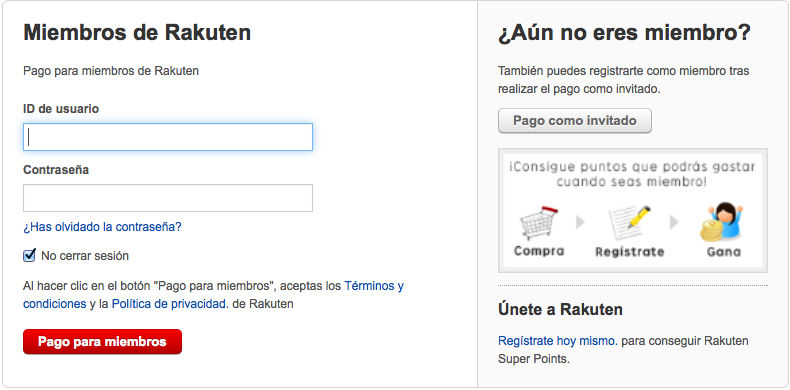Open the Términos y condiciones link
The height and width of the screenshot is (390, 790).
[213, 295]
